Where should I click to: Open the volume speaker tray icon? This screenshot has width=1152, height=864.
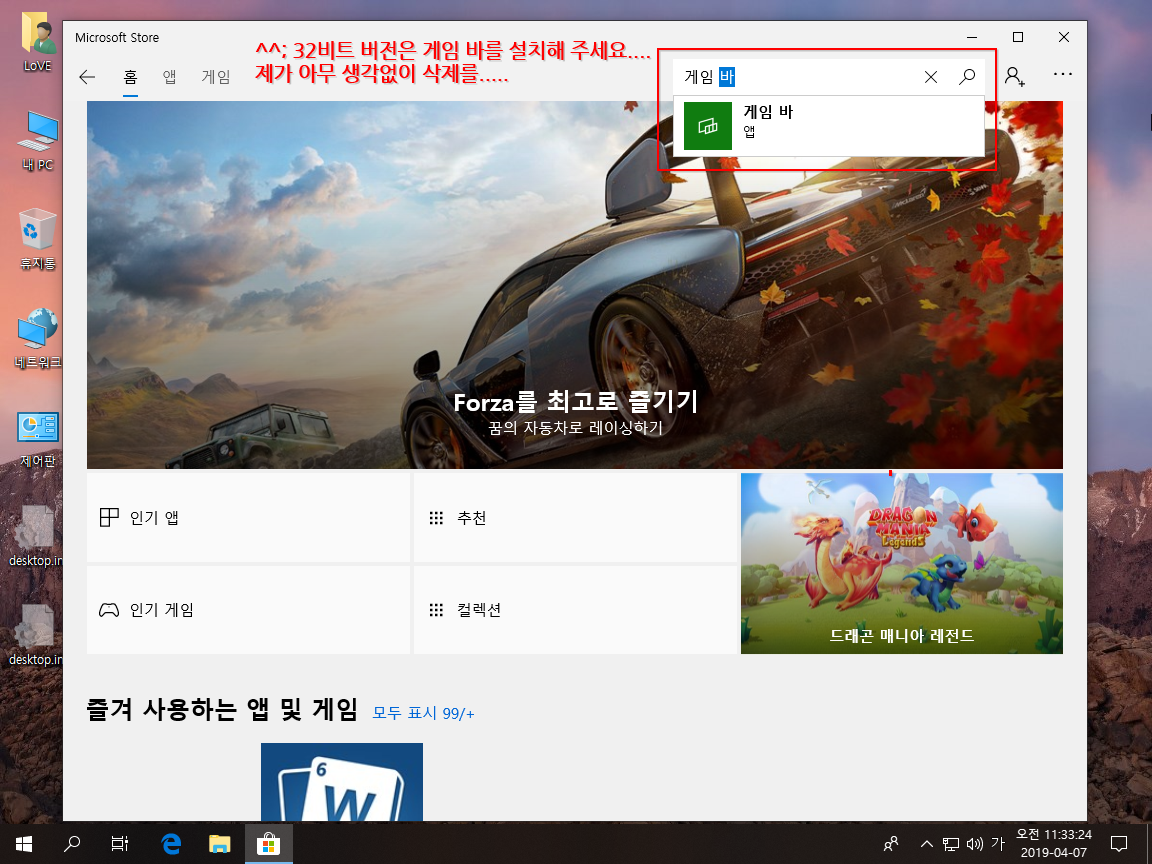974,844
